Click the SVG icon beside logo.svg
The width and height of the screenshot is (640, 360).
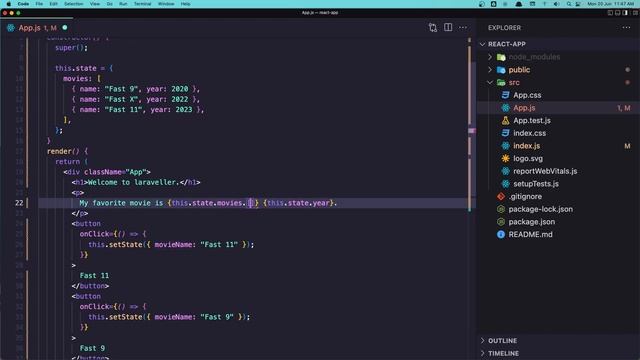tap(505, 158)
